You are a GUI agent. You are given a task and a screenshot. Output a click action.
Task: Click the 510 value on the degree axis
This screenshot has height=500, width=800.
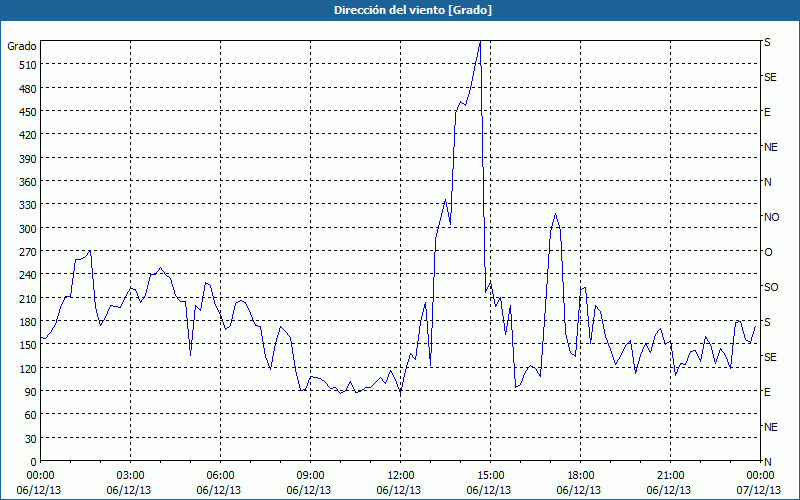[28, 65]
